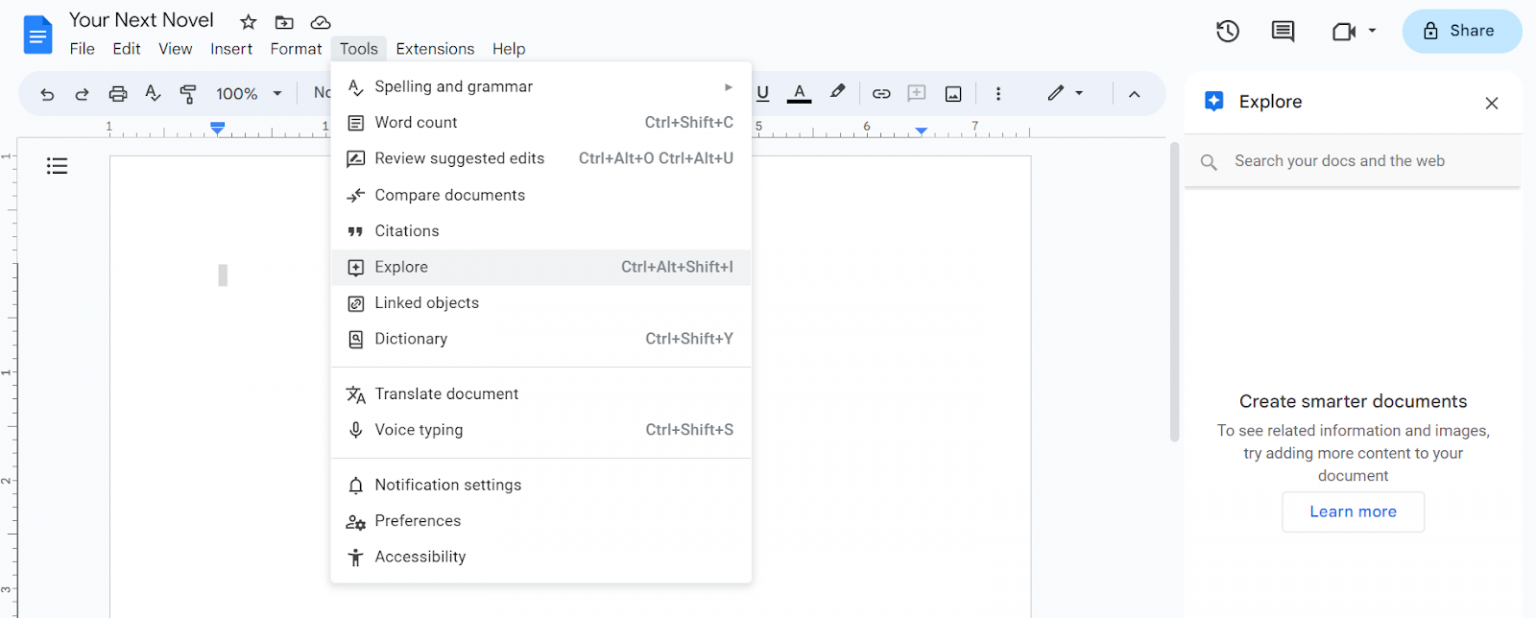Toggle underline formatting
The image size is (1536, 618).
click(x=763, y=92)
